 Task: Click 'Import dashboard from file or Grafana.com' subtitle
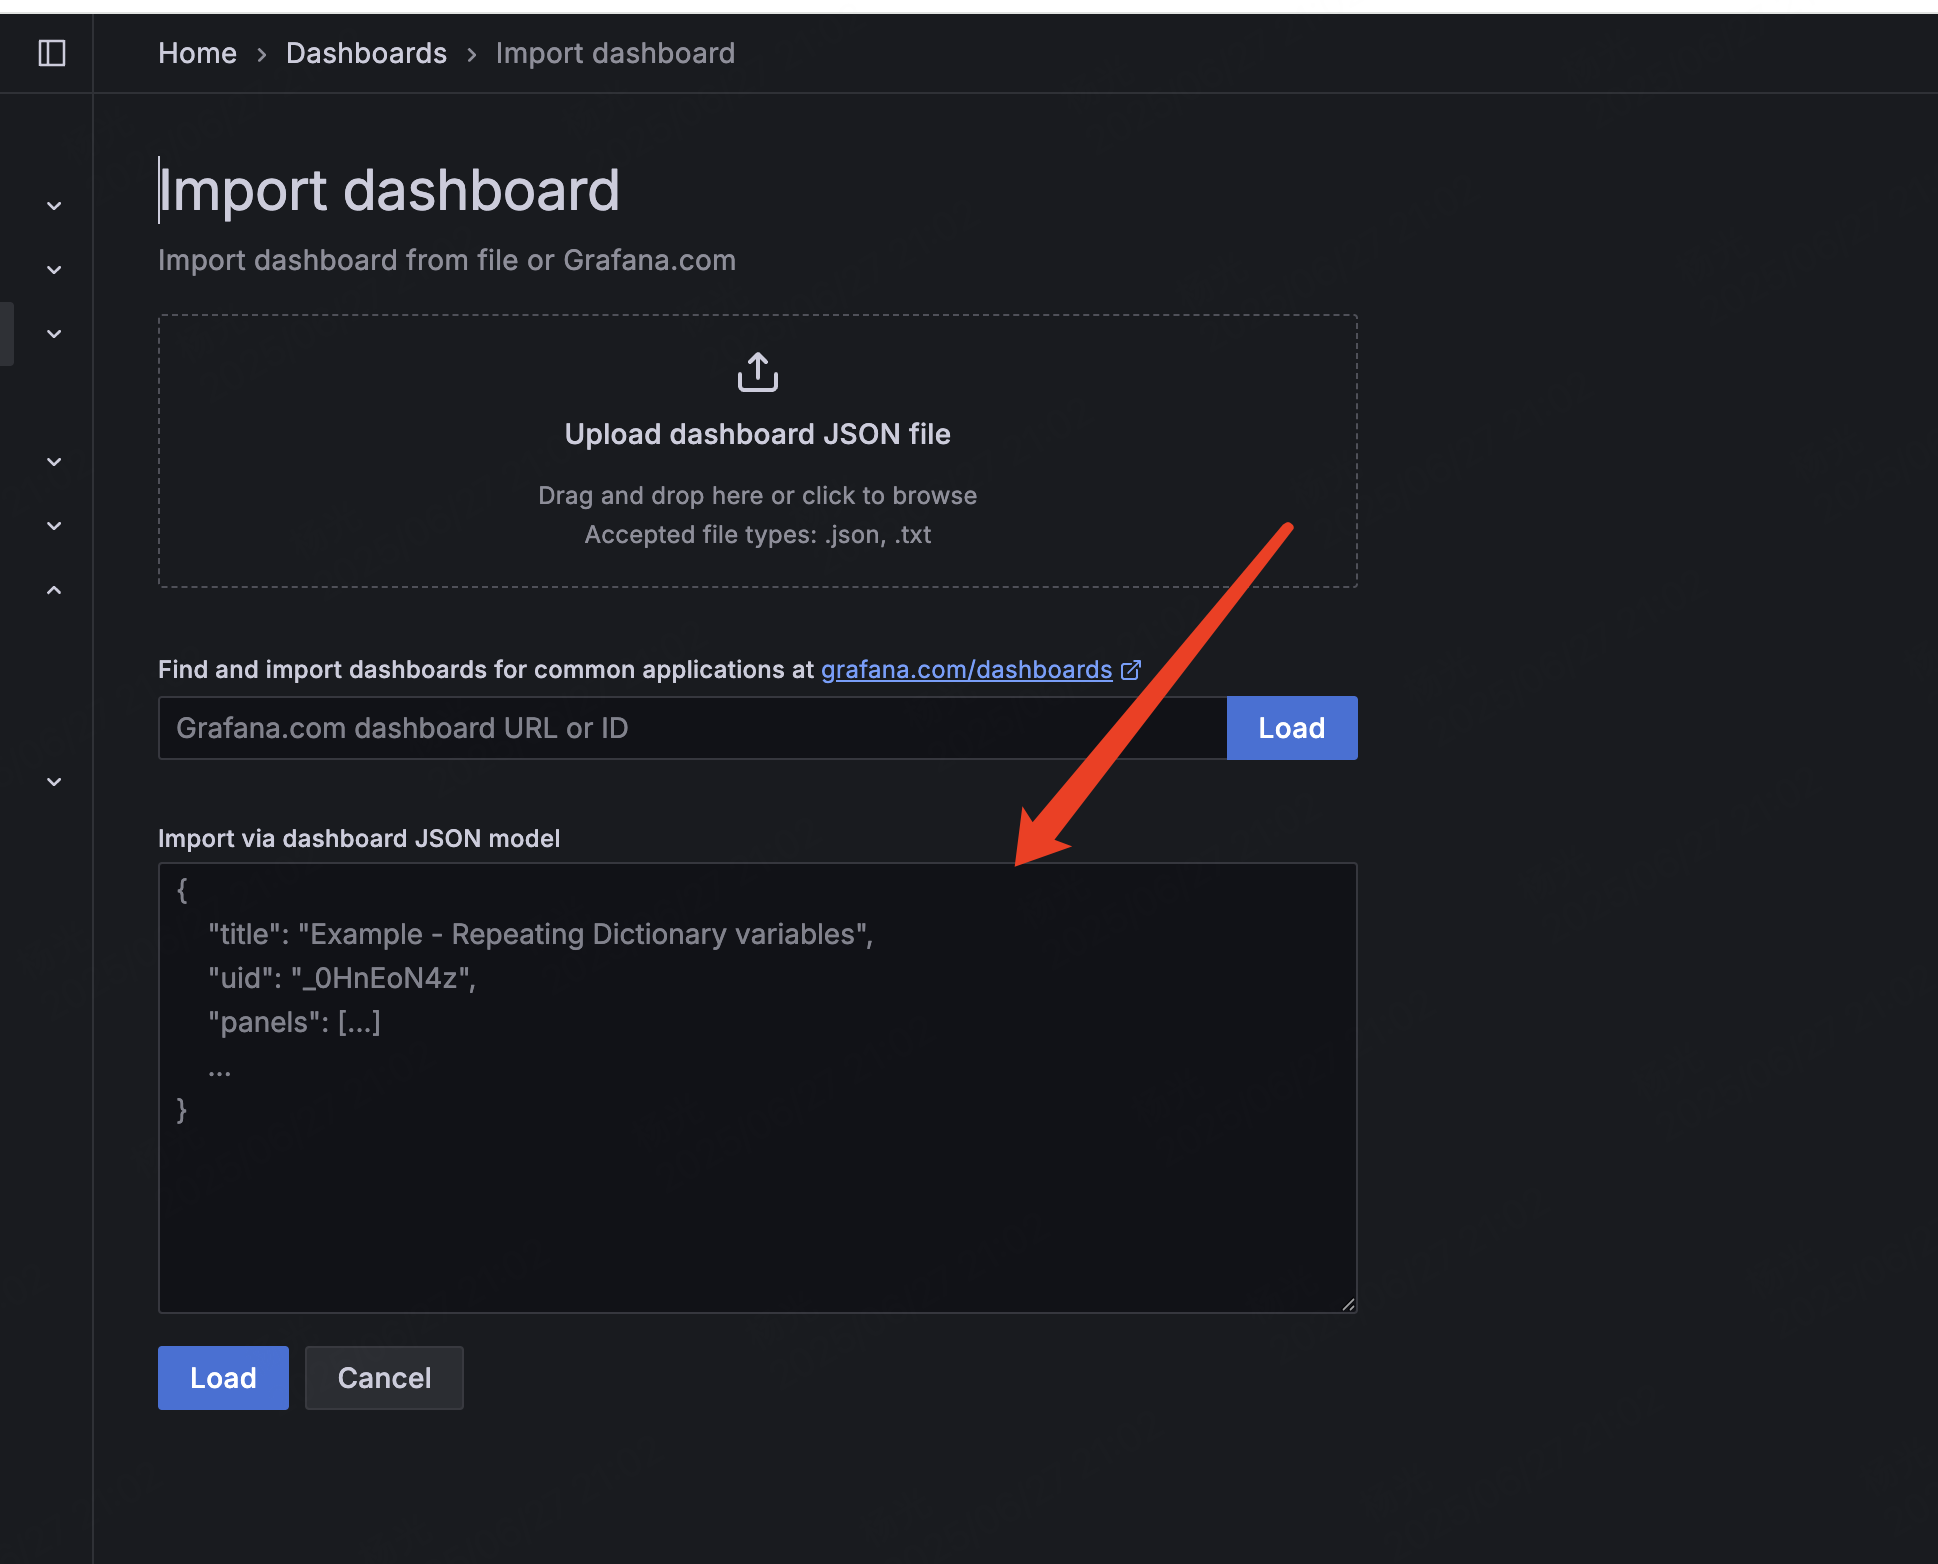pos(447,260)
